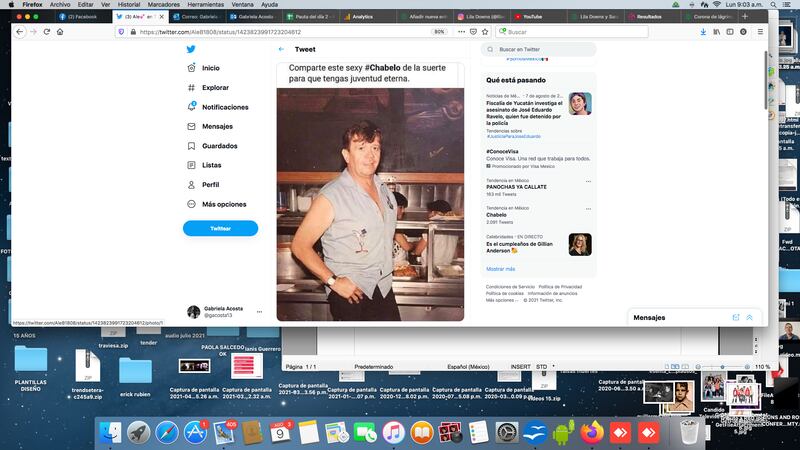
Task: Expand the Mensajes drawer with the double chevron
Action: 749,317
